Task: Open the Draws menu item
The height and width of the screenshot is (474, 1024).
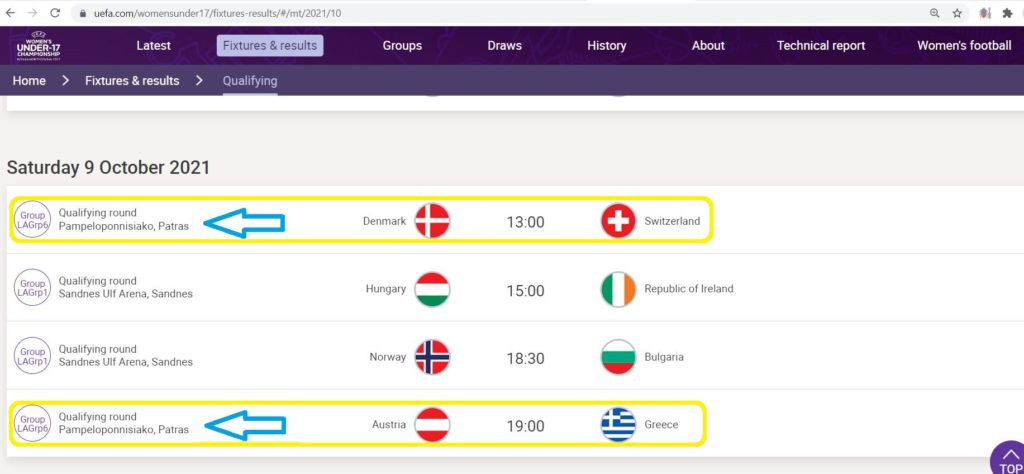Action: (x=504, y=46)
